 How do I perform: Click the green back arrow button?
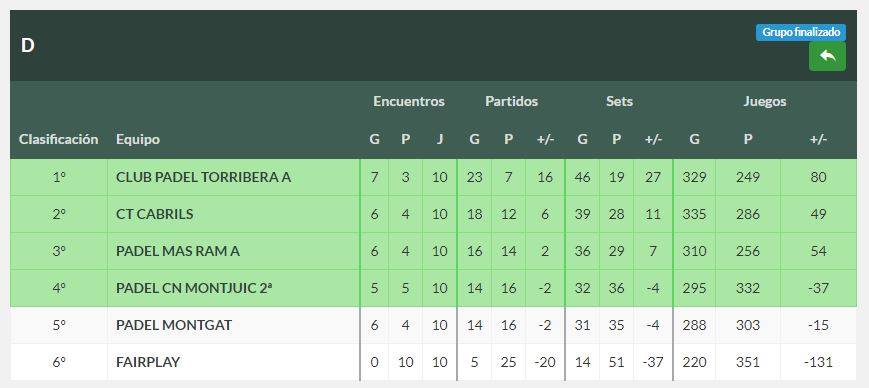(x=827, y=57)
